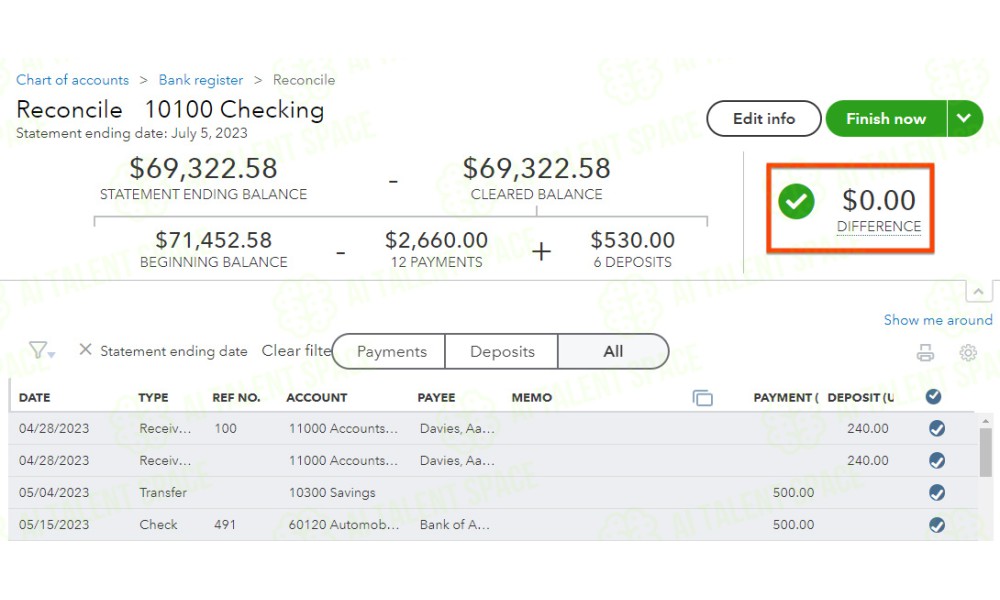The height and width of the screenshot is (600, 1000).
Task: Uncheck the 05/04/2023 Transfer transaction
Action: (x=937, y=493)
